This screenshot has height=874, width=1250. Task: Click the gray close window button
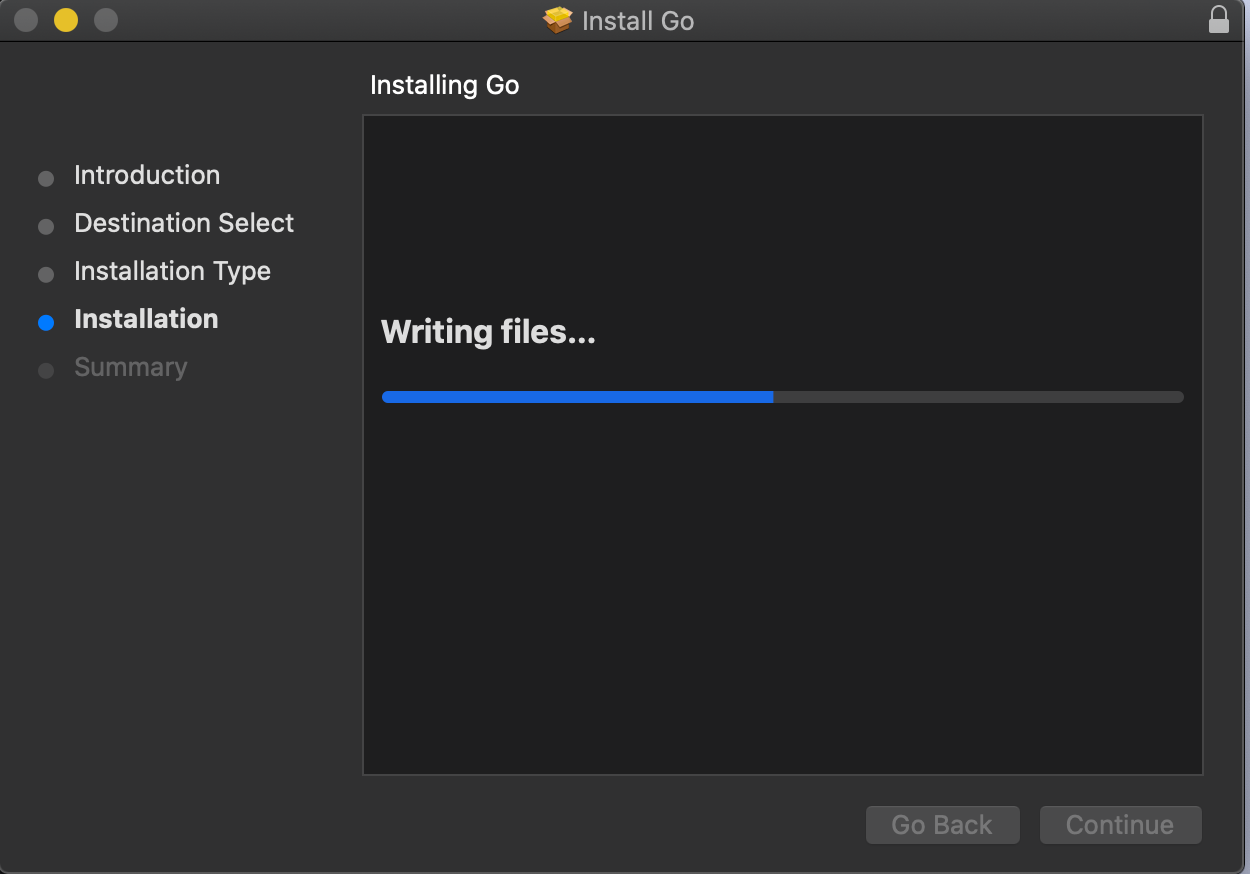26,20
